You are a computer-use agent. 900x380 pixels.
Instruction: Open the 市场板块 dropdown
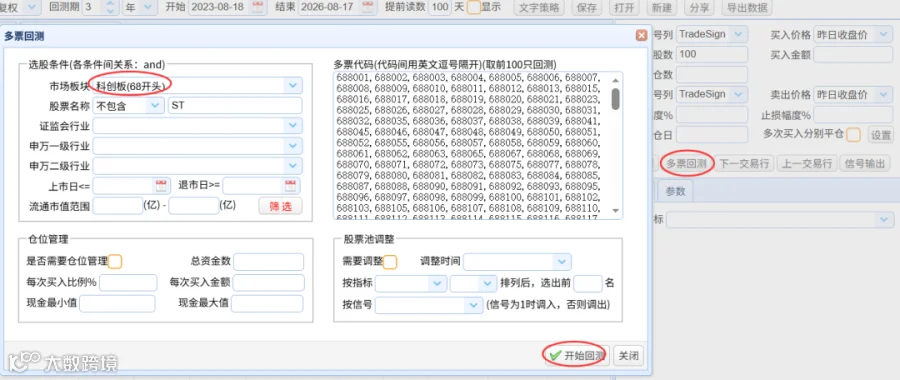pyautogui.click(x=293, y=86)
